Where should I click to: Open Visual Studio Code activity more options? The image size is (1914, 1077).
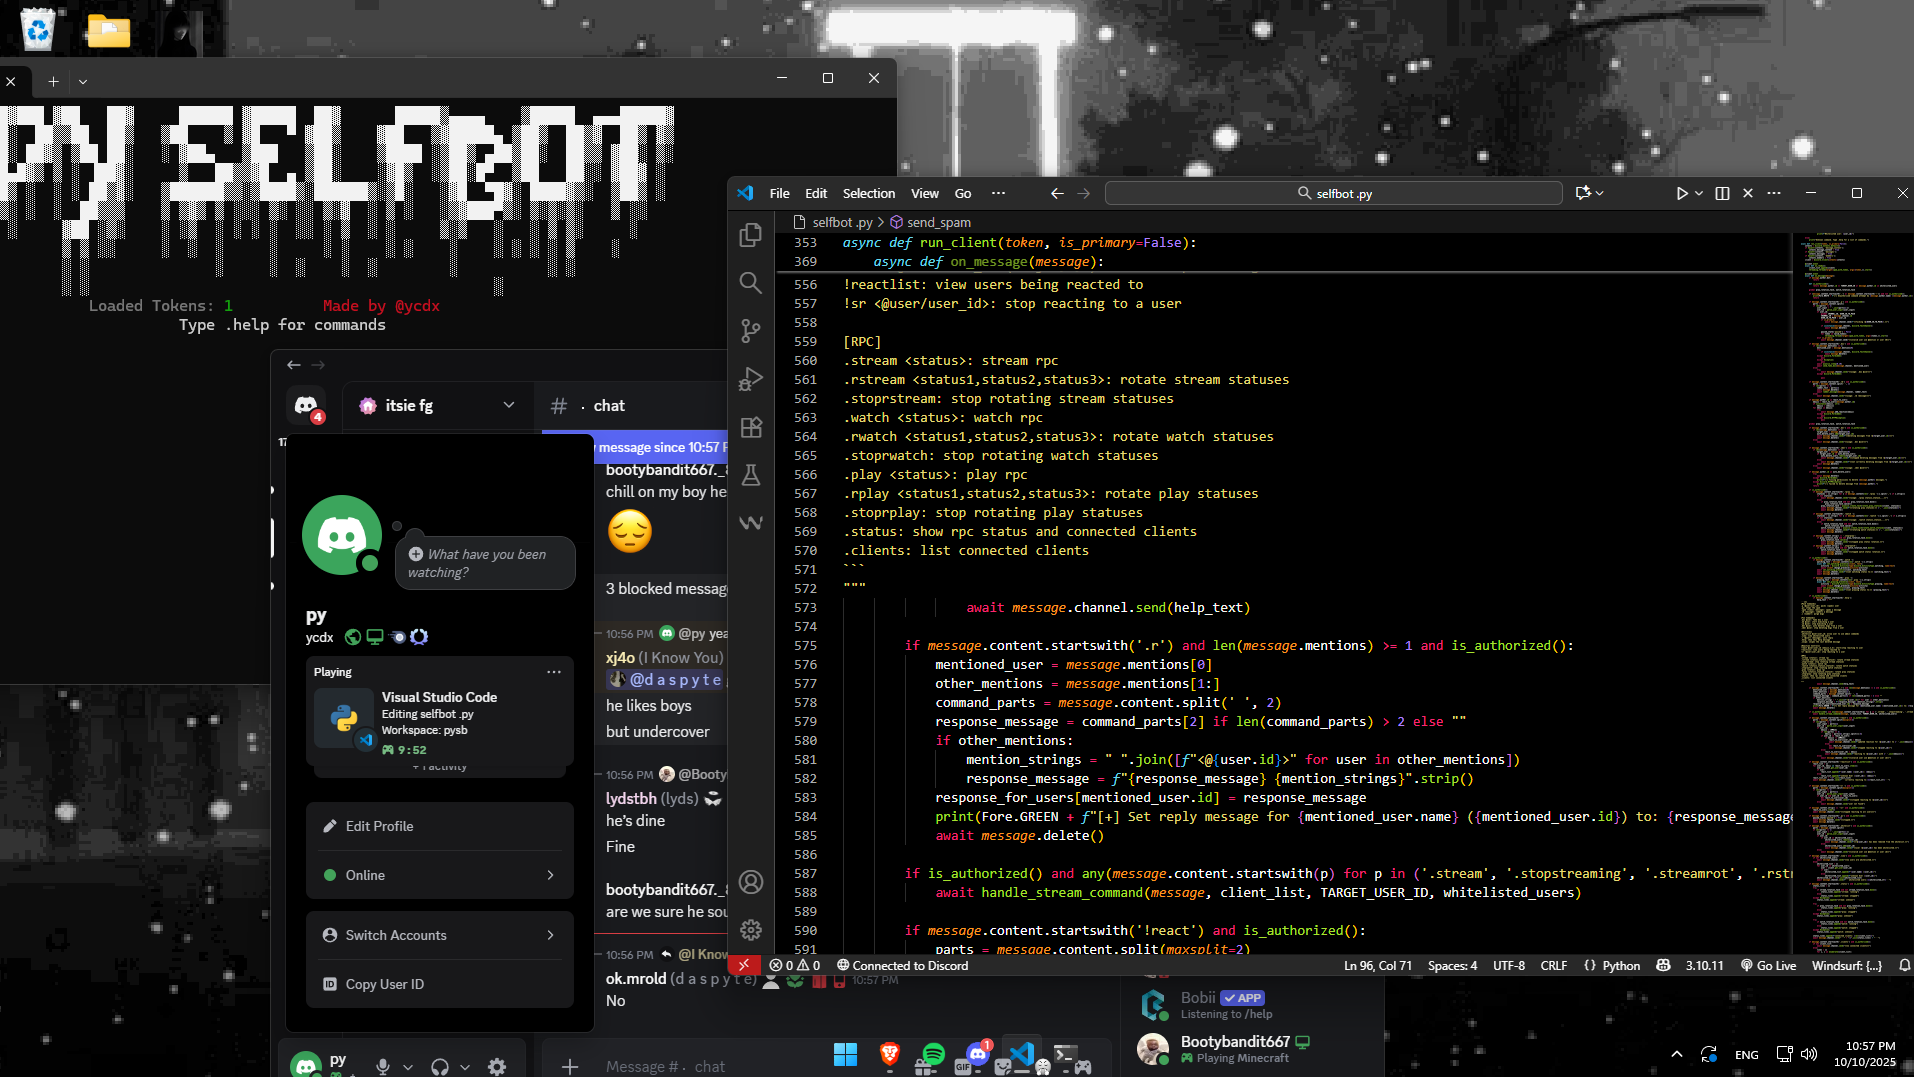point(554,672)
